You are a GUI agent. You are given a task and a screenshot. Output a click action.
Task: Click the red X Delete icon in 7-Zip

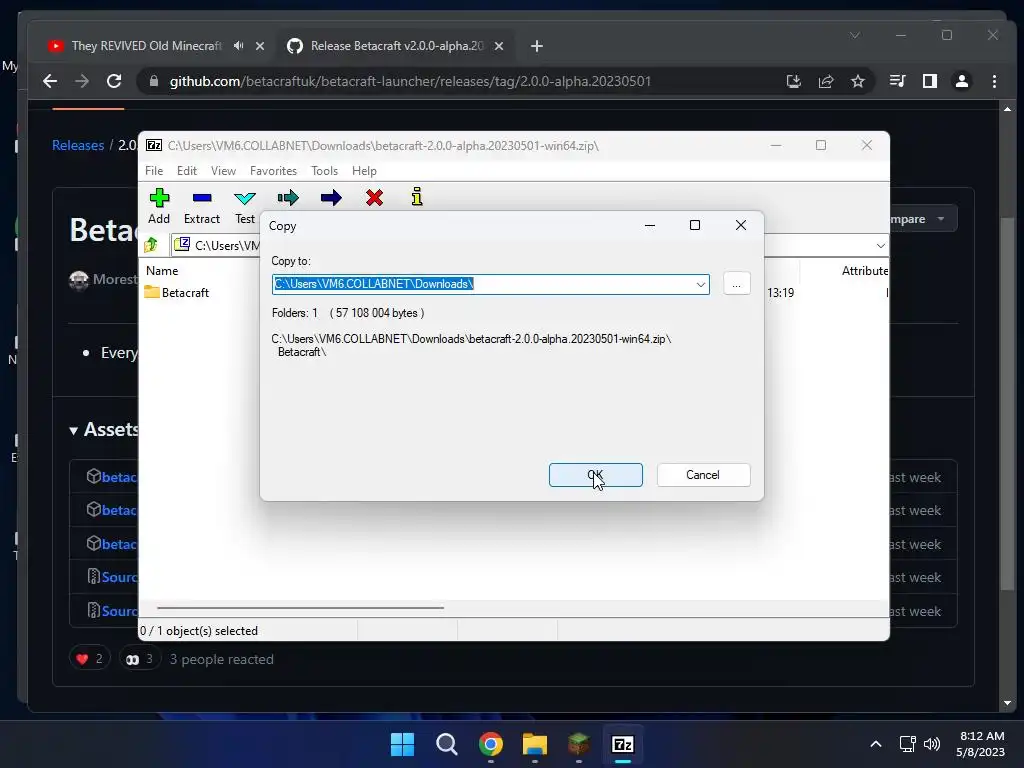click(374, 198)
